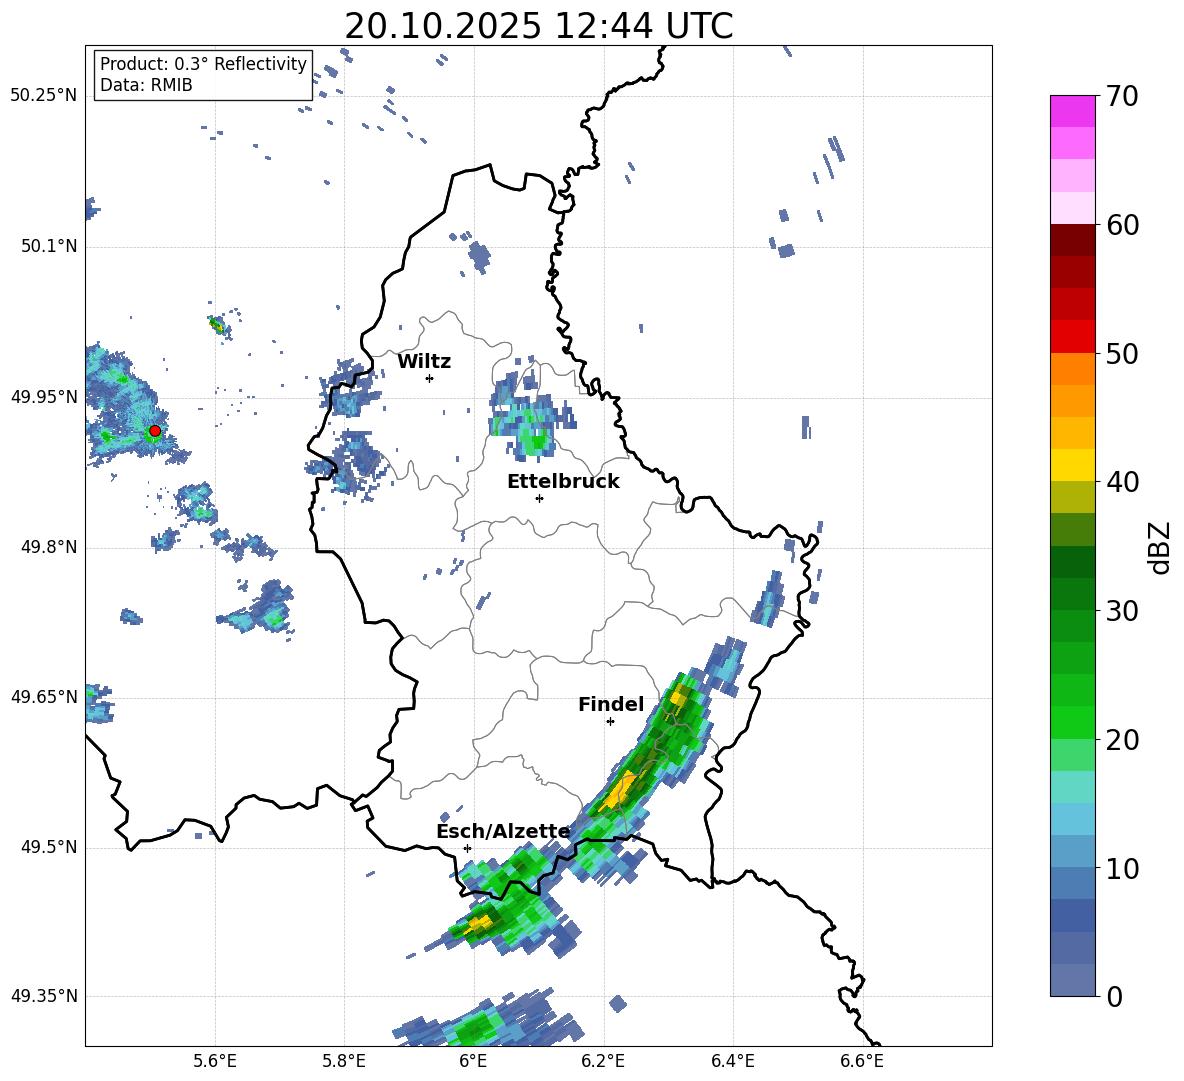The height and width of the screenshot is (1081, 1184).
Task: Click the 50.25°N latitude label
Action: [x=44, y=96]
